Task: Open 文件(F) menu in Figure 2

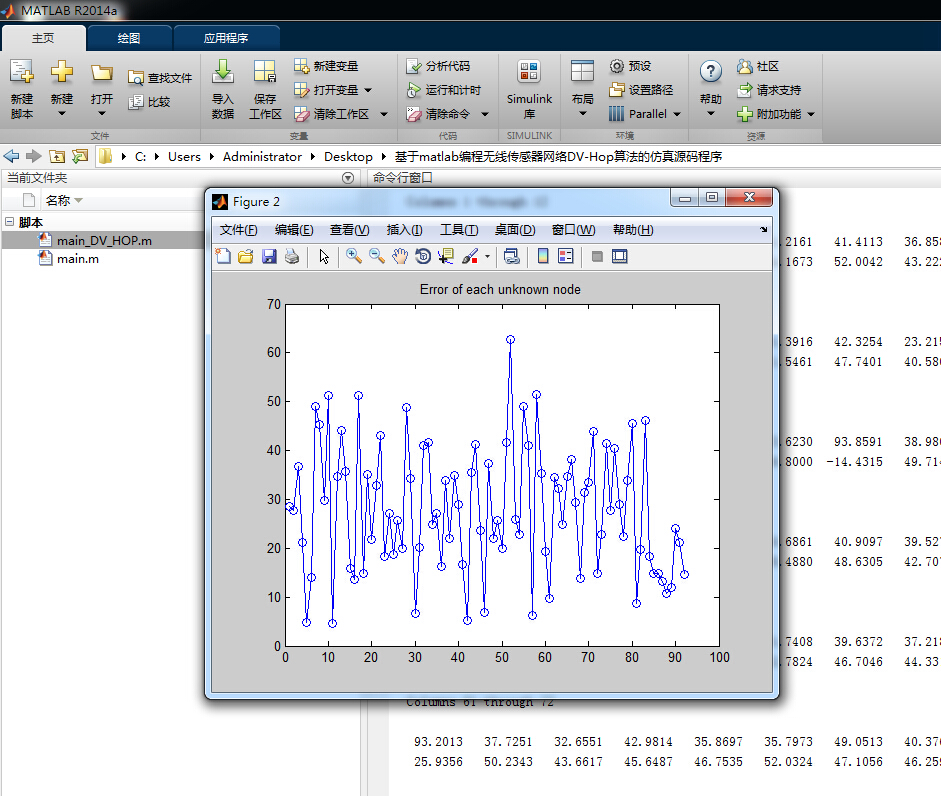Action: [238, 230]
